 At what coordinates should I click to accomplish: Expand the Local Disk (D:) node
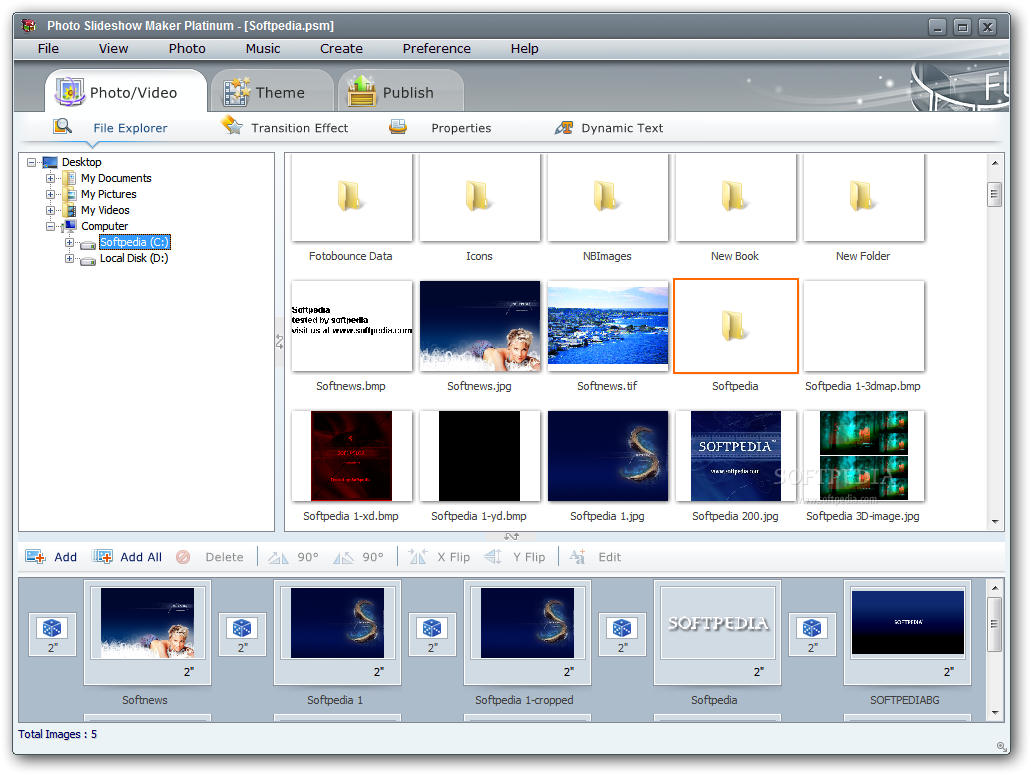click(x=70, y=258)
